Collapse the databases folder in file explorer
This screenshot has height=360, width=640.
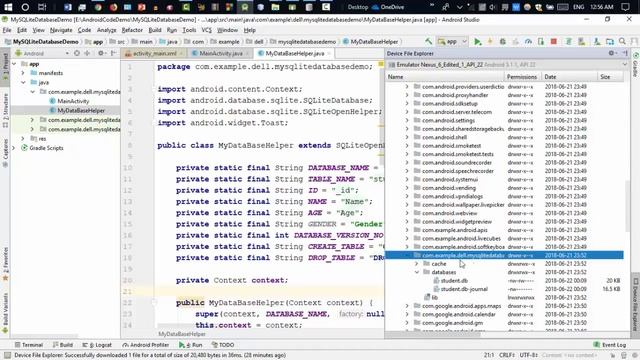point(417,272)
